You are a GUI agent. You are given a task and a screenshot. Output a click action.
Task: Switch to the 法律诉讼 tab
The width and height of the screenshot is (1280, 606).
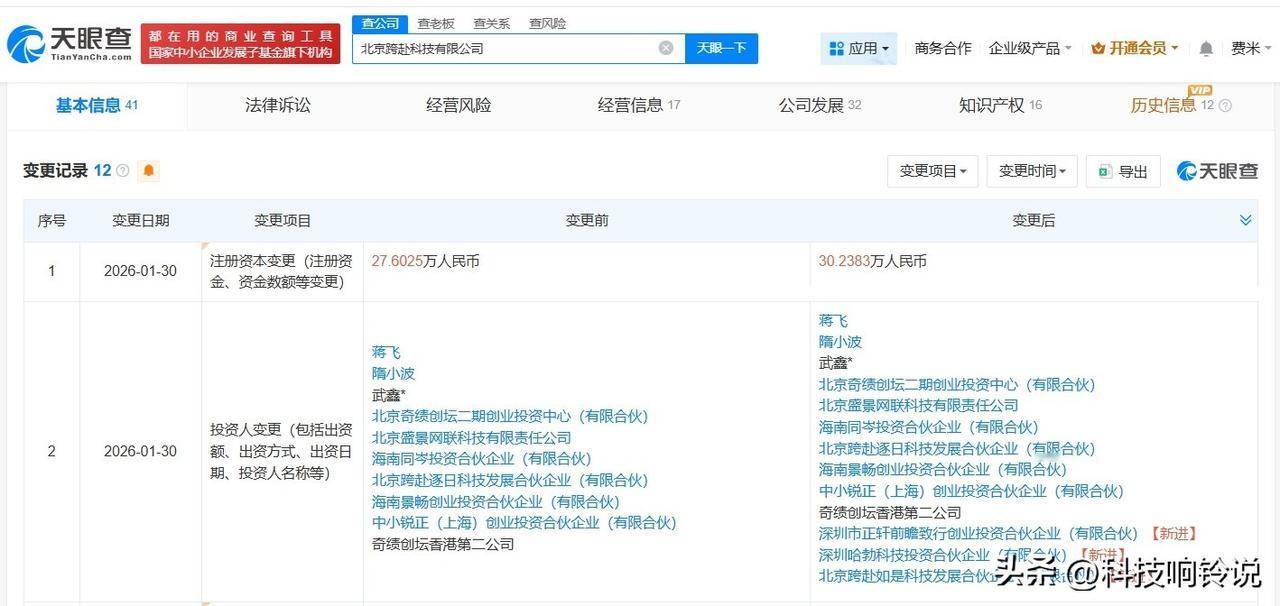[278, 104]
